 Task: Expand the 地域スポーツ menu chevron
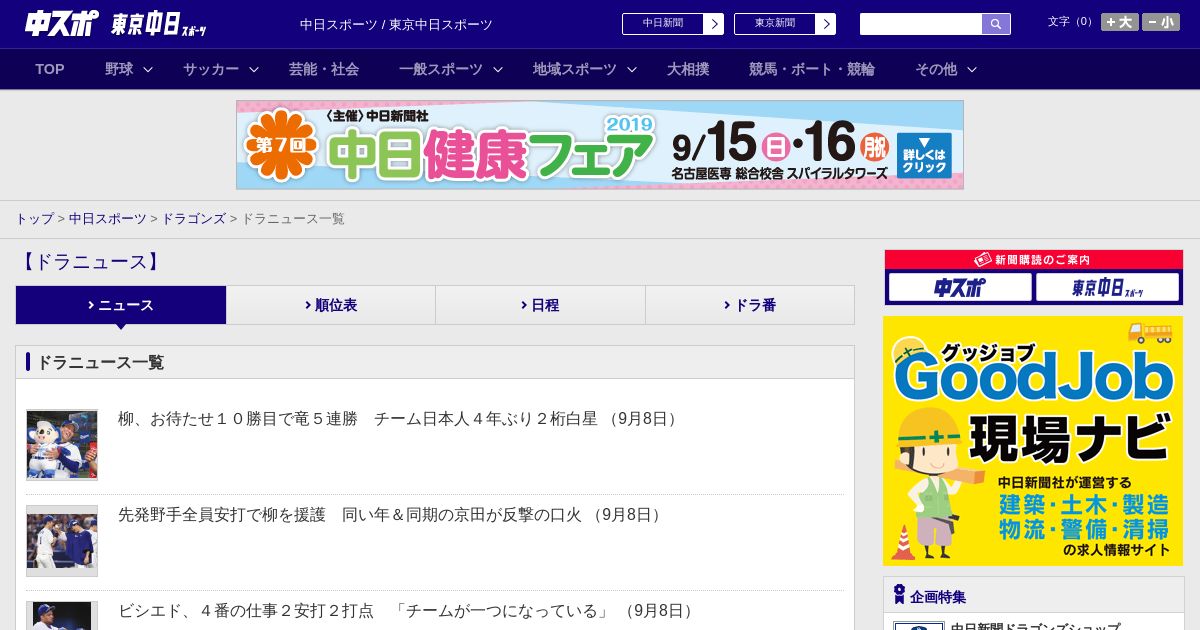pyautogui.click(x=632, y=70)
